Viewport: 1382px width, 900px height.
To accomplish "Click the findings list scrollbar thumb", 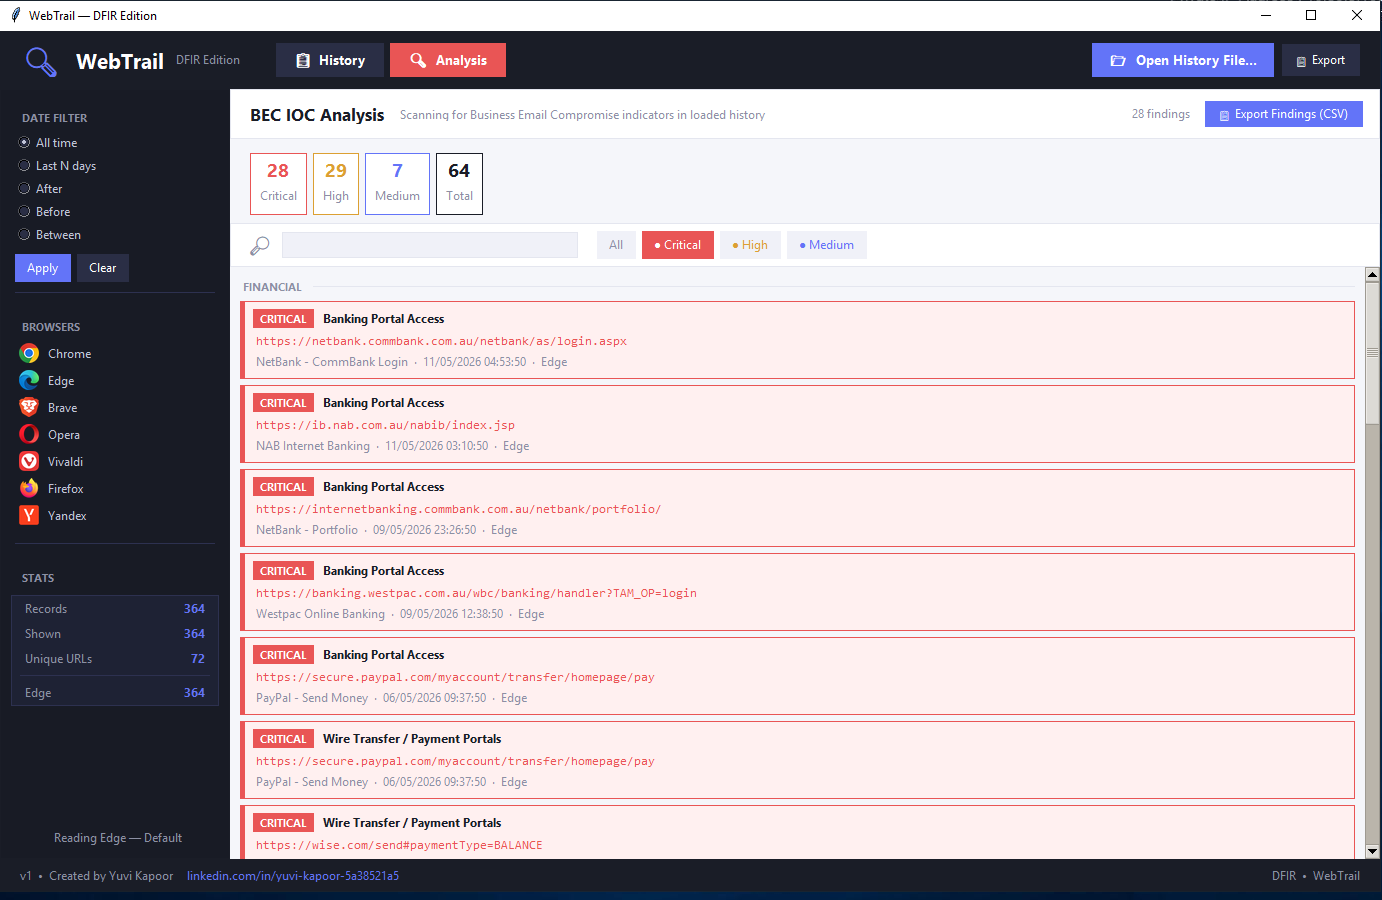I will (1372, 352).
